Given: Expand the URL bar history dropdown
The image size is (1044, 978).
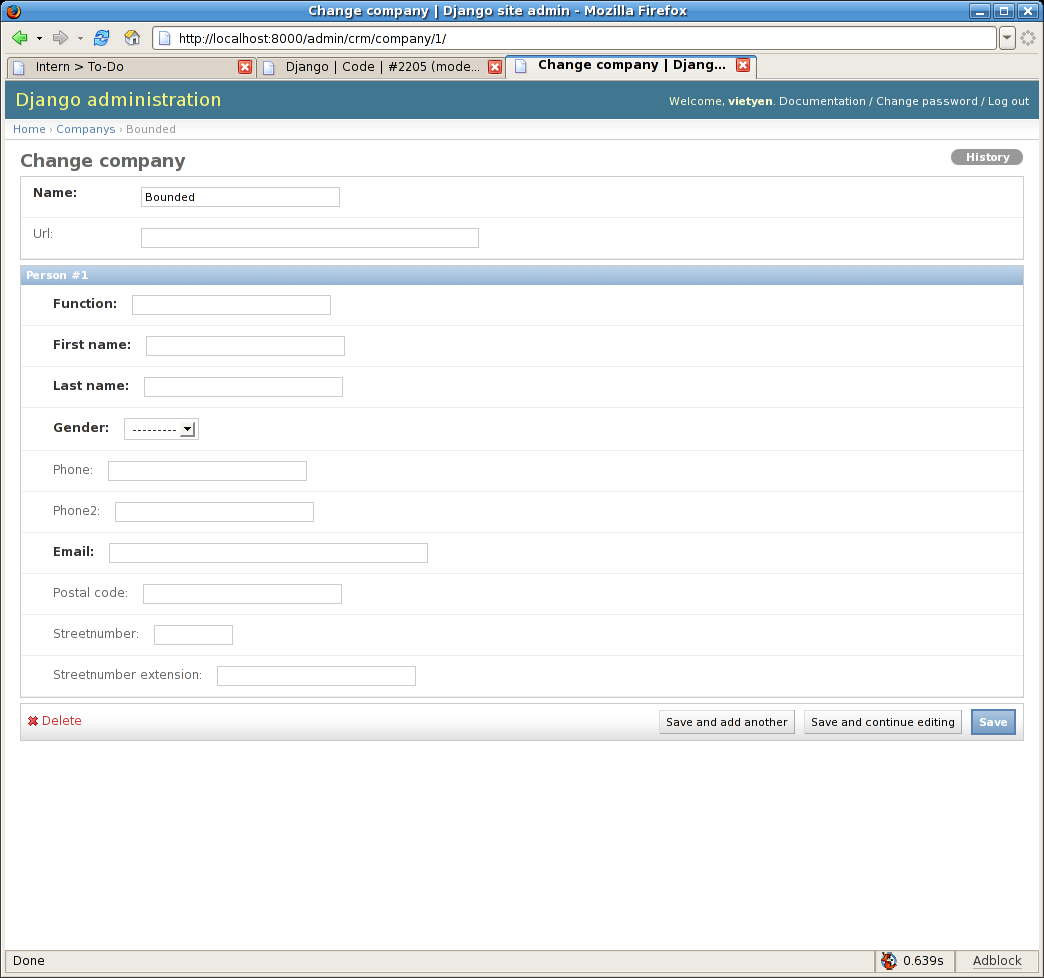Looking at the screenshot, I should tap(1007, 39).
